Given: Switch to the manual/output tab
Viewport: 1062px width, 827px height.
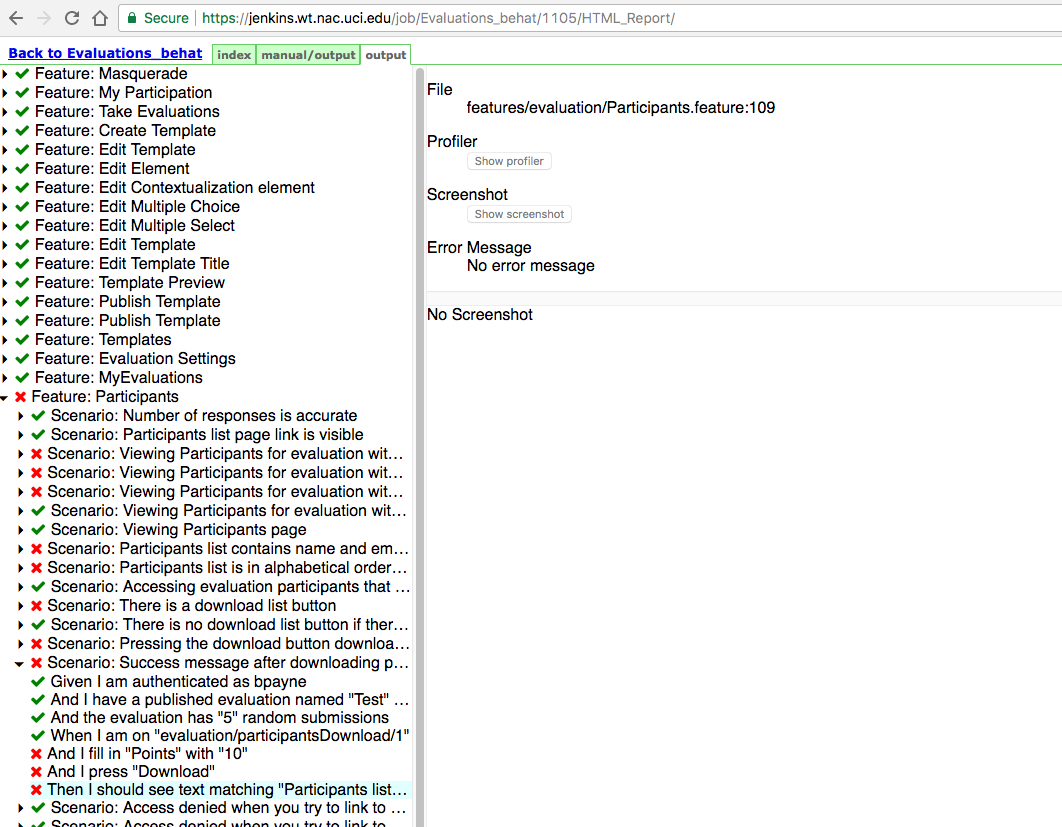Looking at the screenshot, I should click(308, 55).
